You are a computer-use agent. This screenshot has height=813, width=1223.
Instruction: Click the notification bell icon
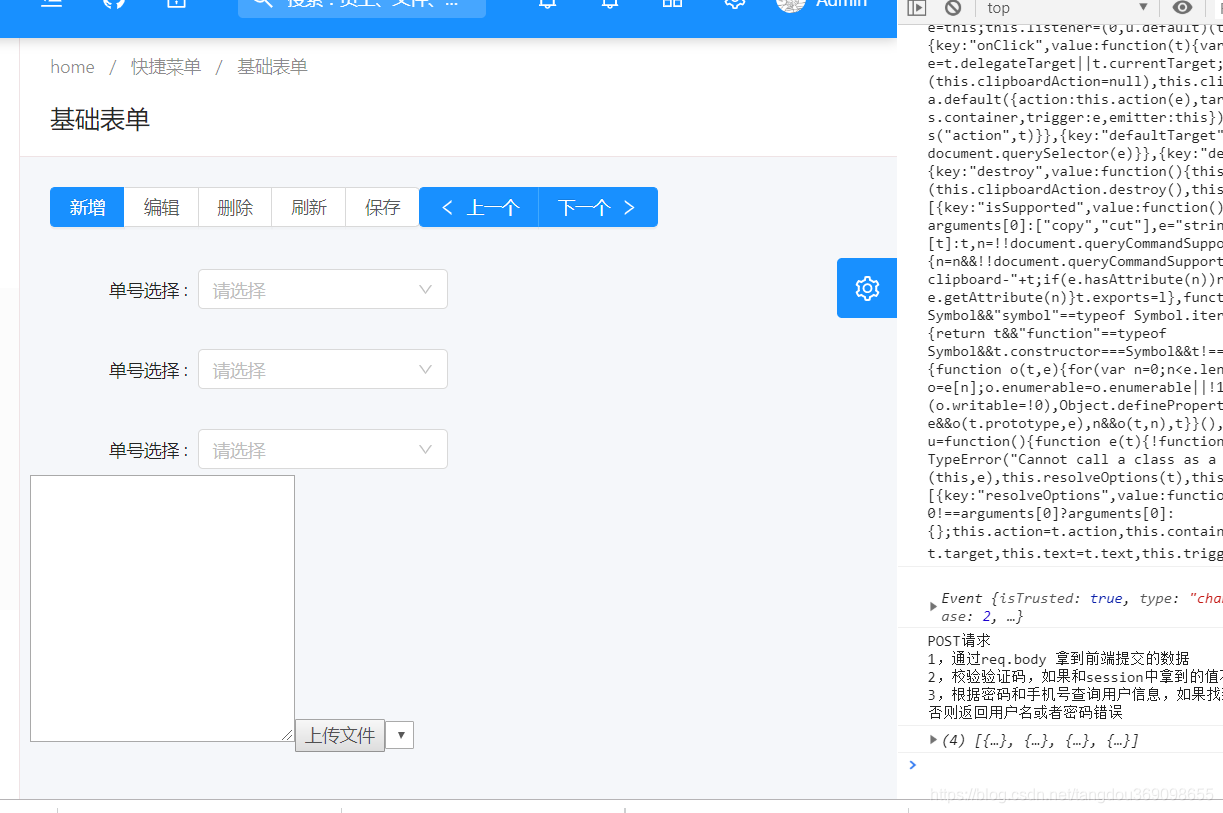pyautogui.click(x=545, y=6)
